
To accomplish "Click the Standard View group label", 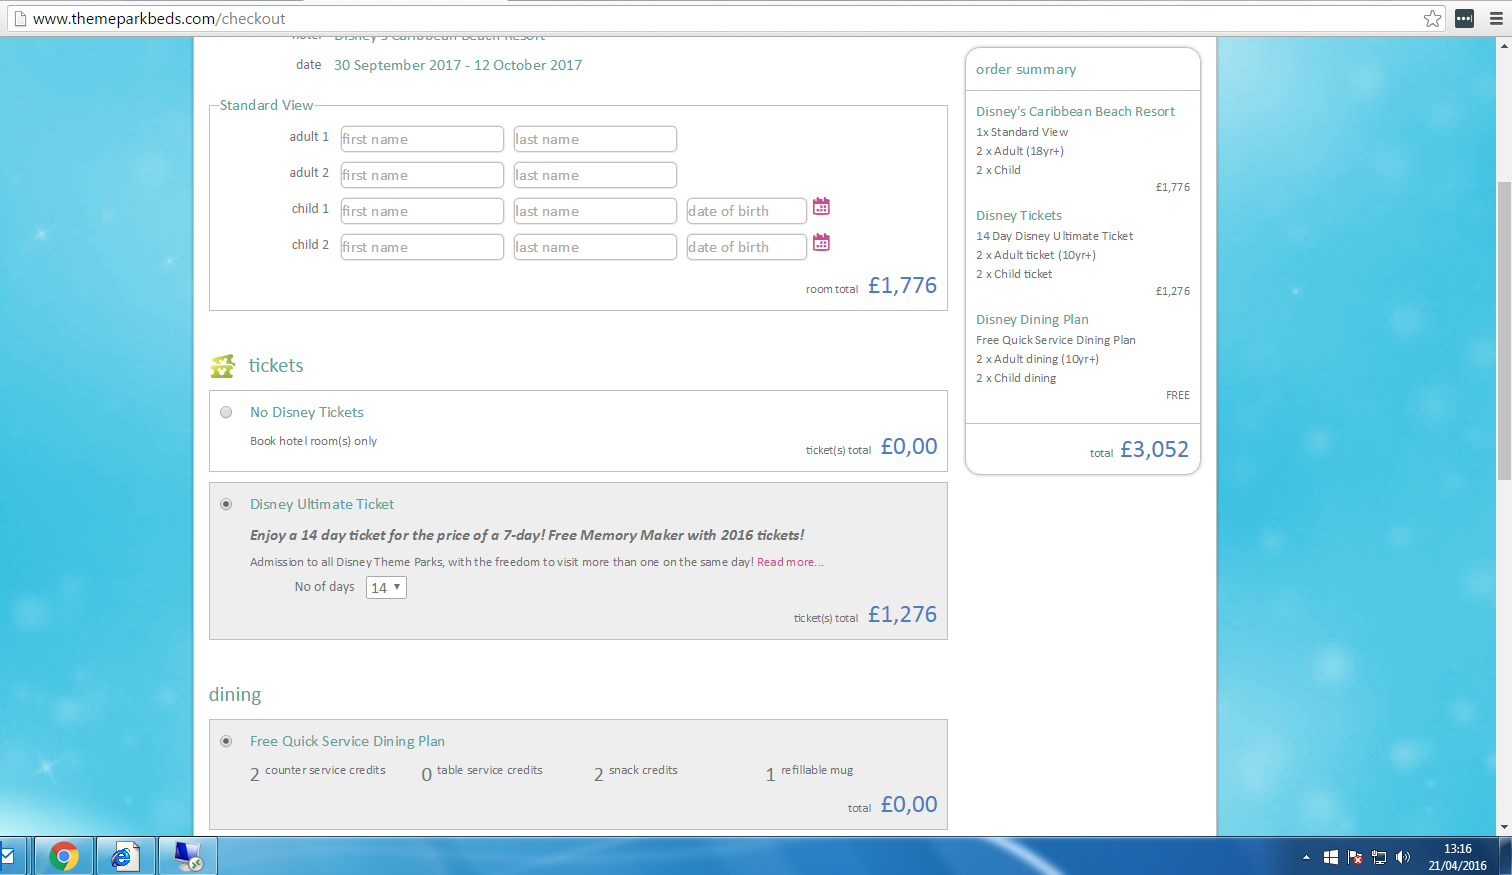I will point(266,105).
